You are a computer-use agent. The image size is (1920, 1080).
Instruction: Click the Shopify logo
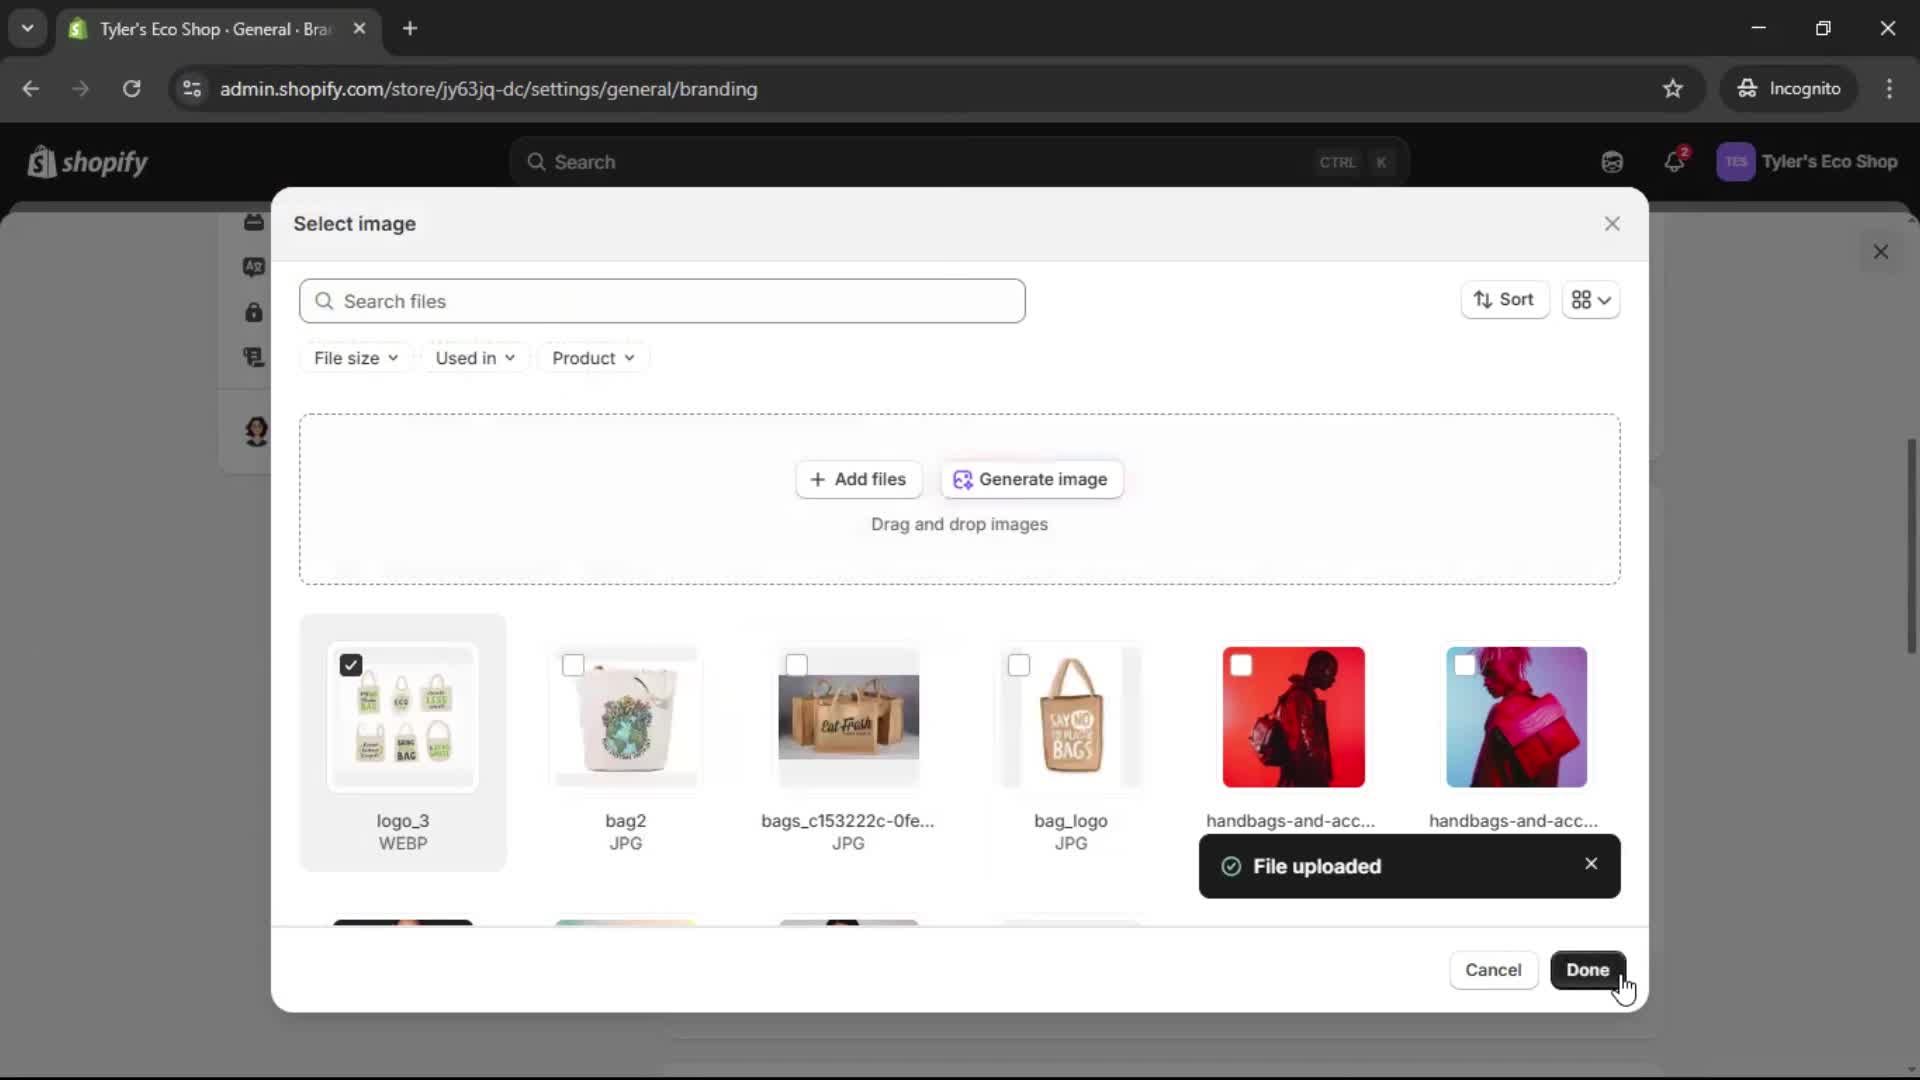[88, 162]
